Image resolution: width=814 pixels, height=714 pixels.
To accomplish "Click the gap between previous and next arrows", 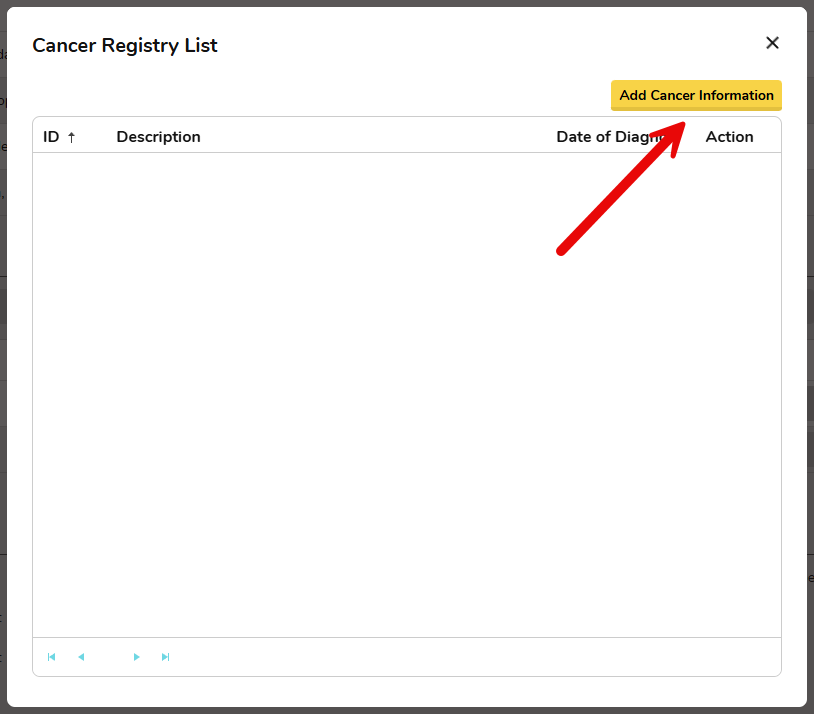I will point(109,657).
